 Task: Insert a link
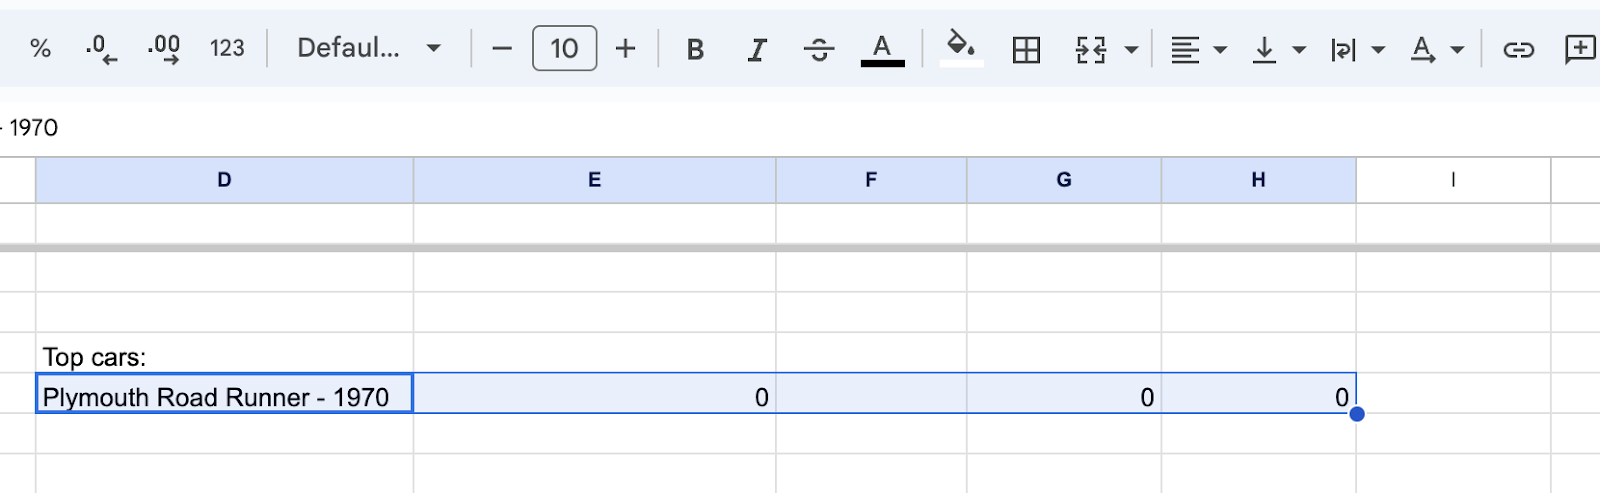coord(1518,49)
